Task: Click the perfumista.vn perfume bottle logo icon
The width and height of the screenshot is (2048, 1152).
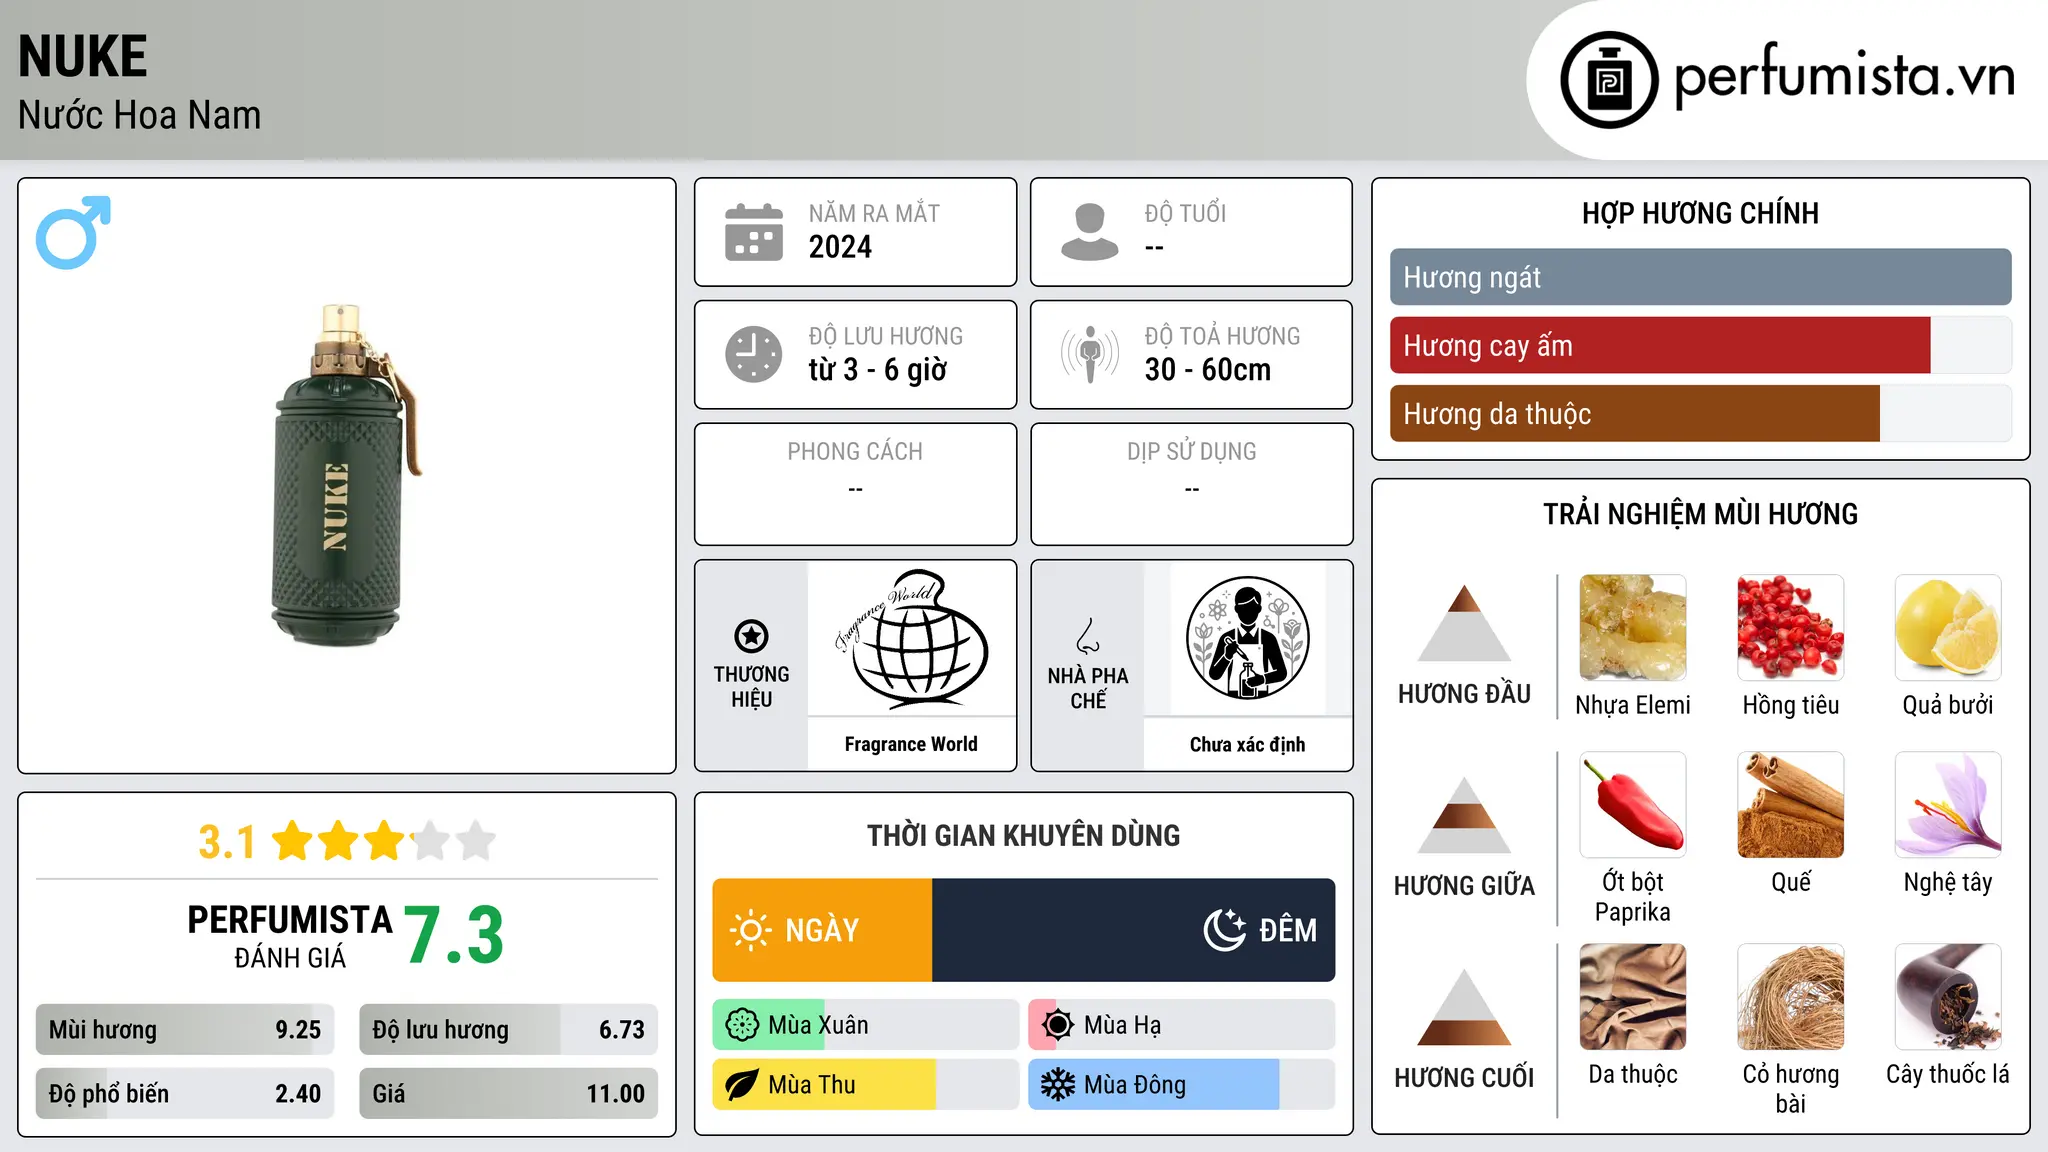Action: pyautogui.click(x=1609, y=80)
